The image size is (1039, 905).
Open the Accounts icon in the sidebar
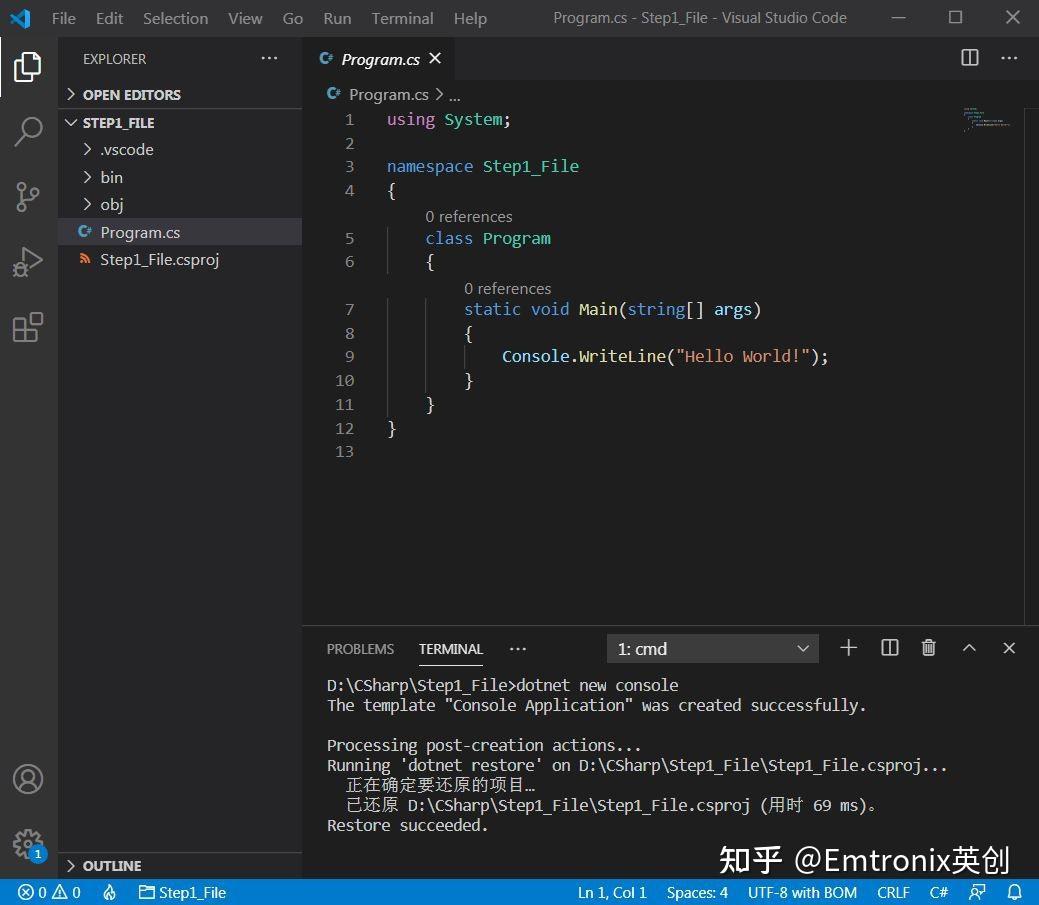(x=27, y=779)
